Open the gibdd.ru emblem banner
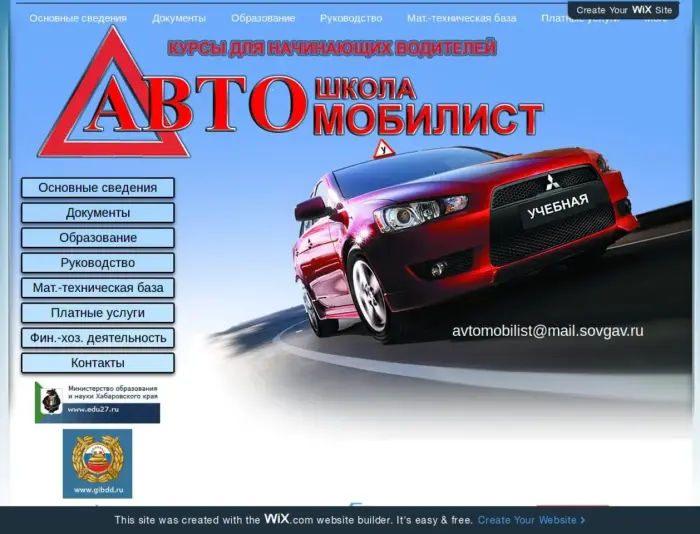Screen dimensions: 700x534 [x=97, y=464]
